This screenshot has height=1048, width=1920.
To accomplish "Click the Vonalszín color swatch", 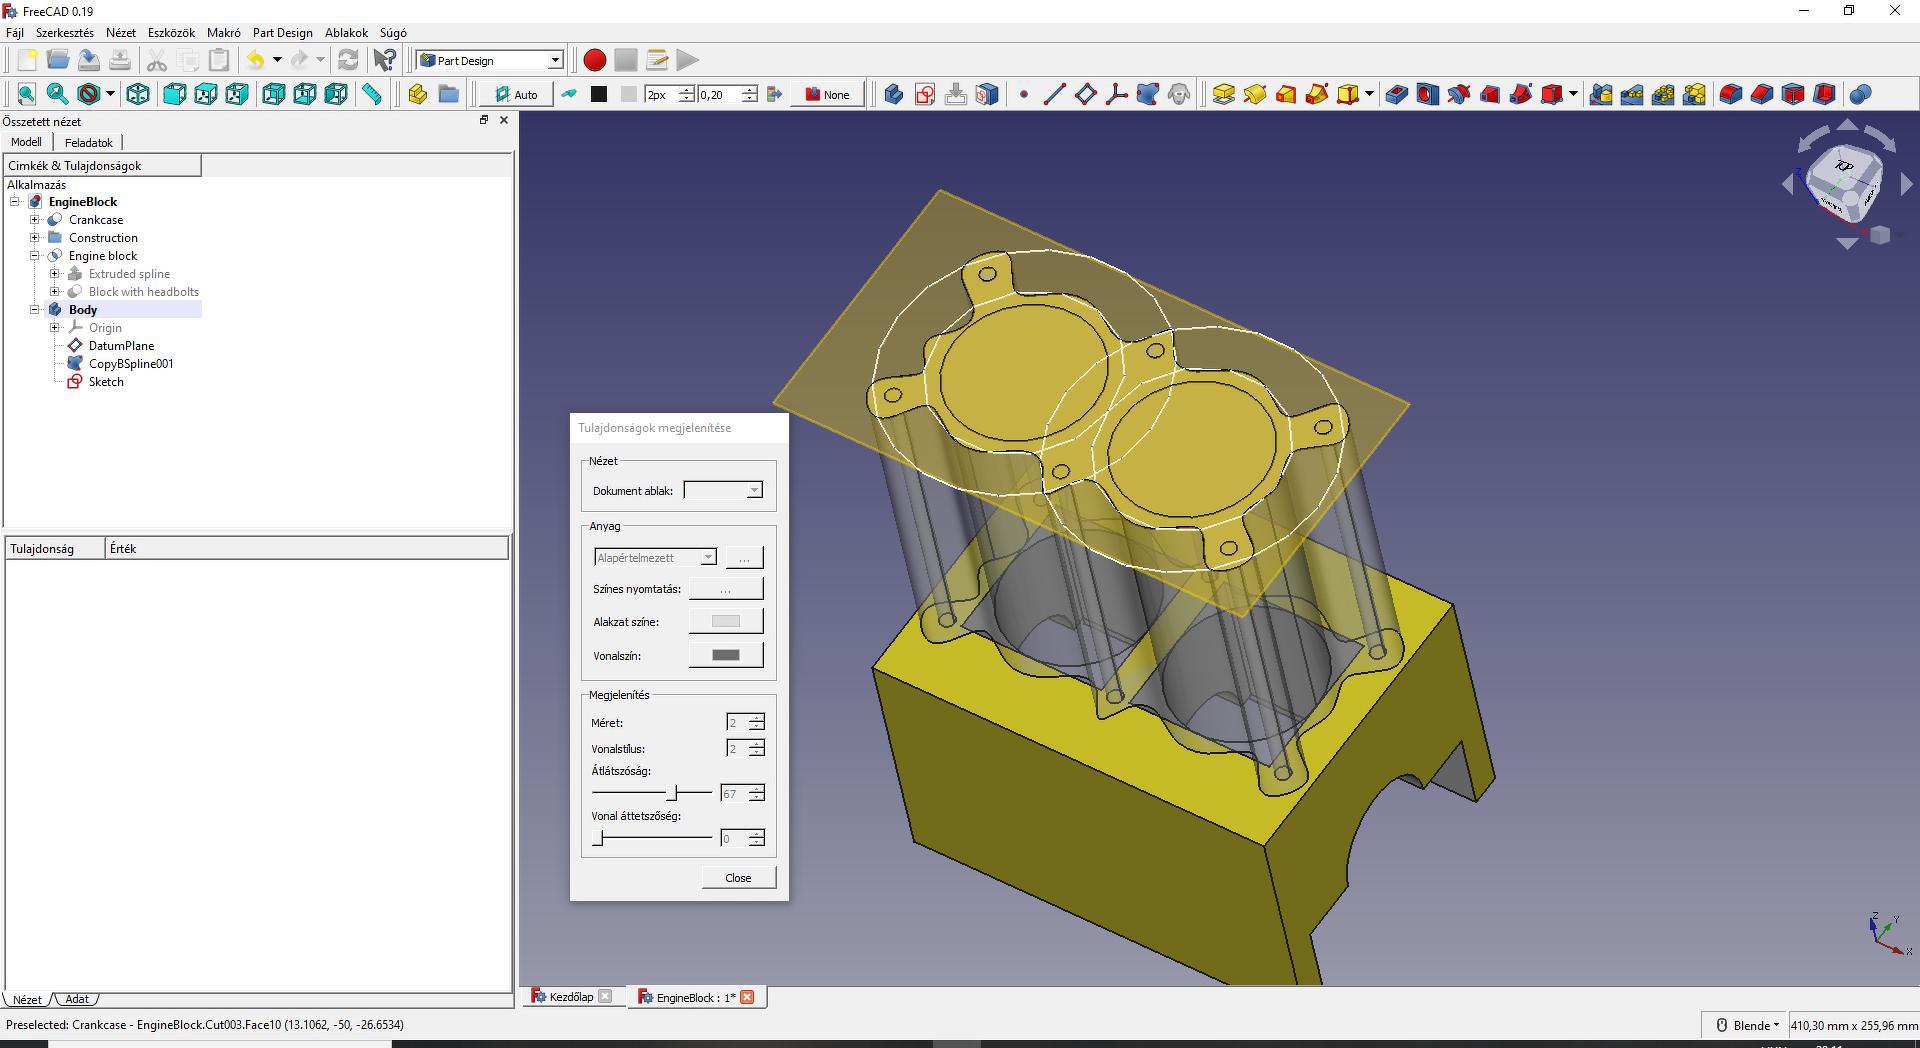I will [x=726, y=656].
